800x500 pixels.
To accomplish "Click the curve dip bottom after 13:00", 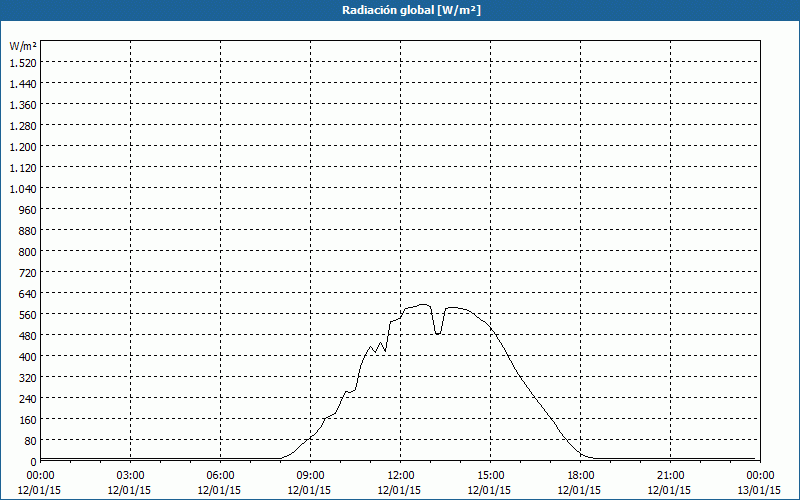I will coord(438,334).
